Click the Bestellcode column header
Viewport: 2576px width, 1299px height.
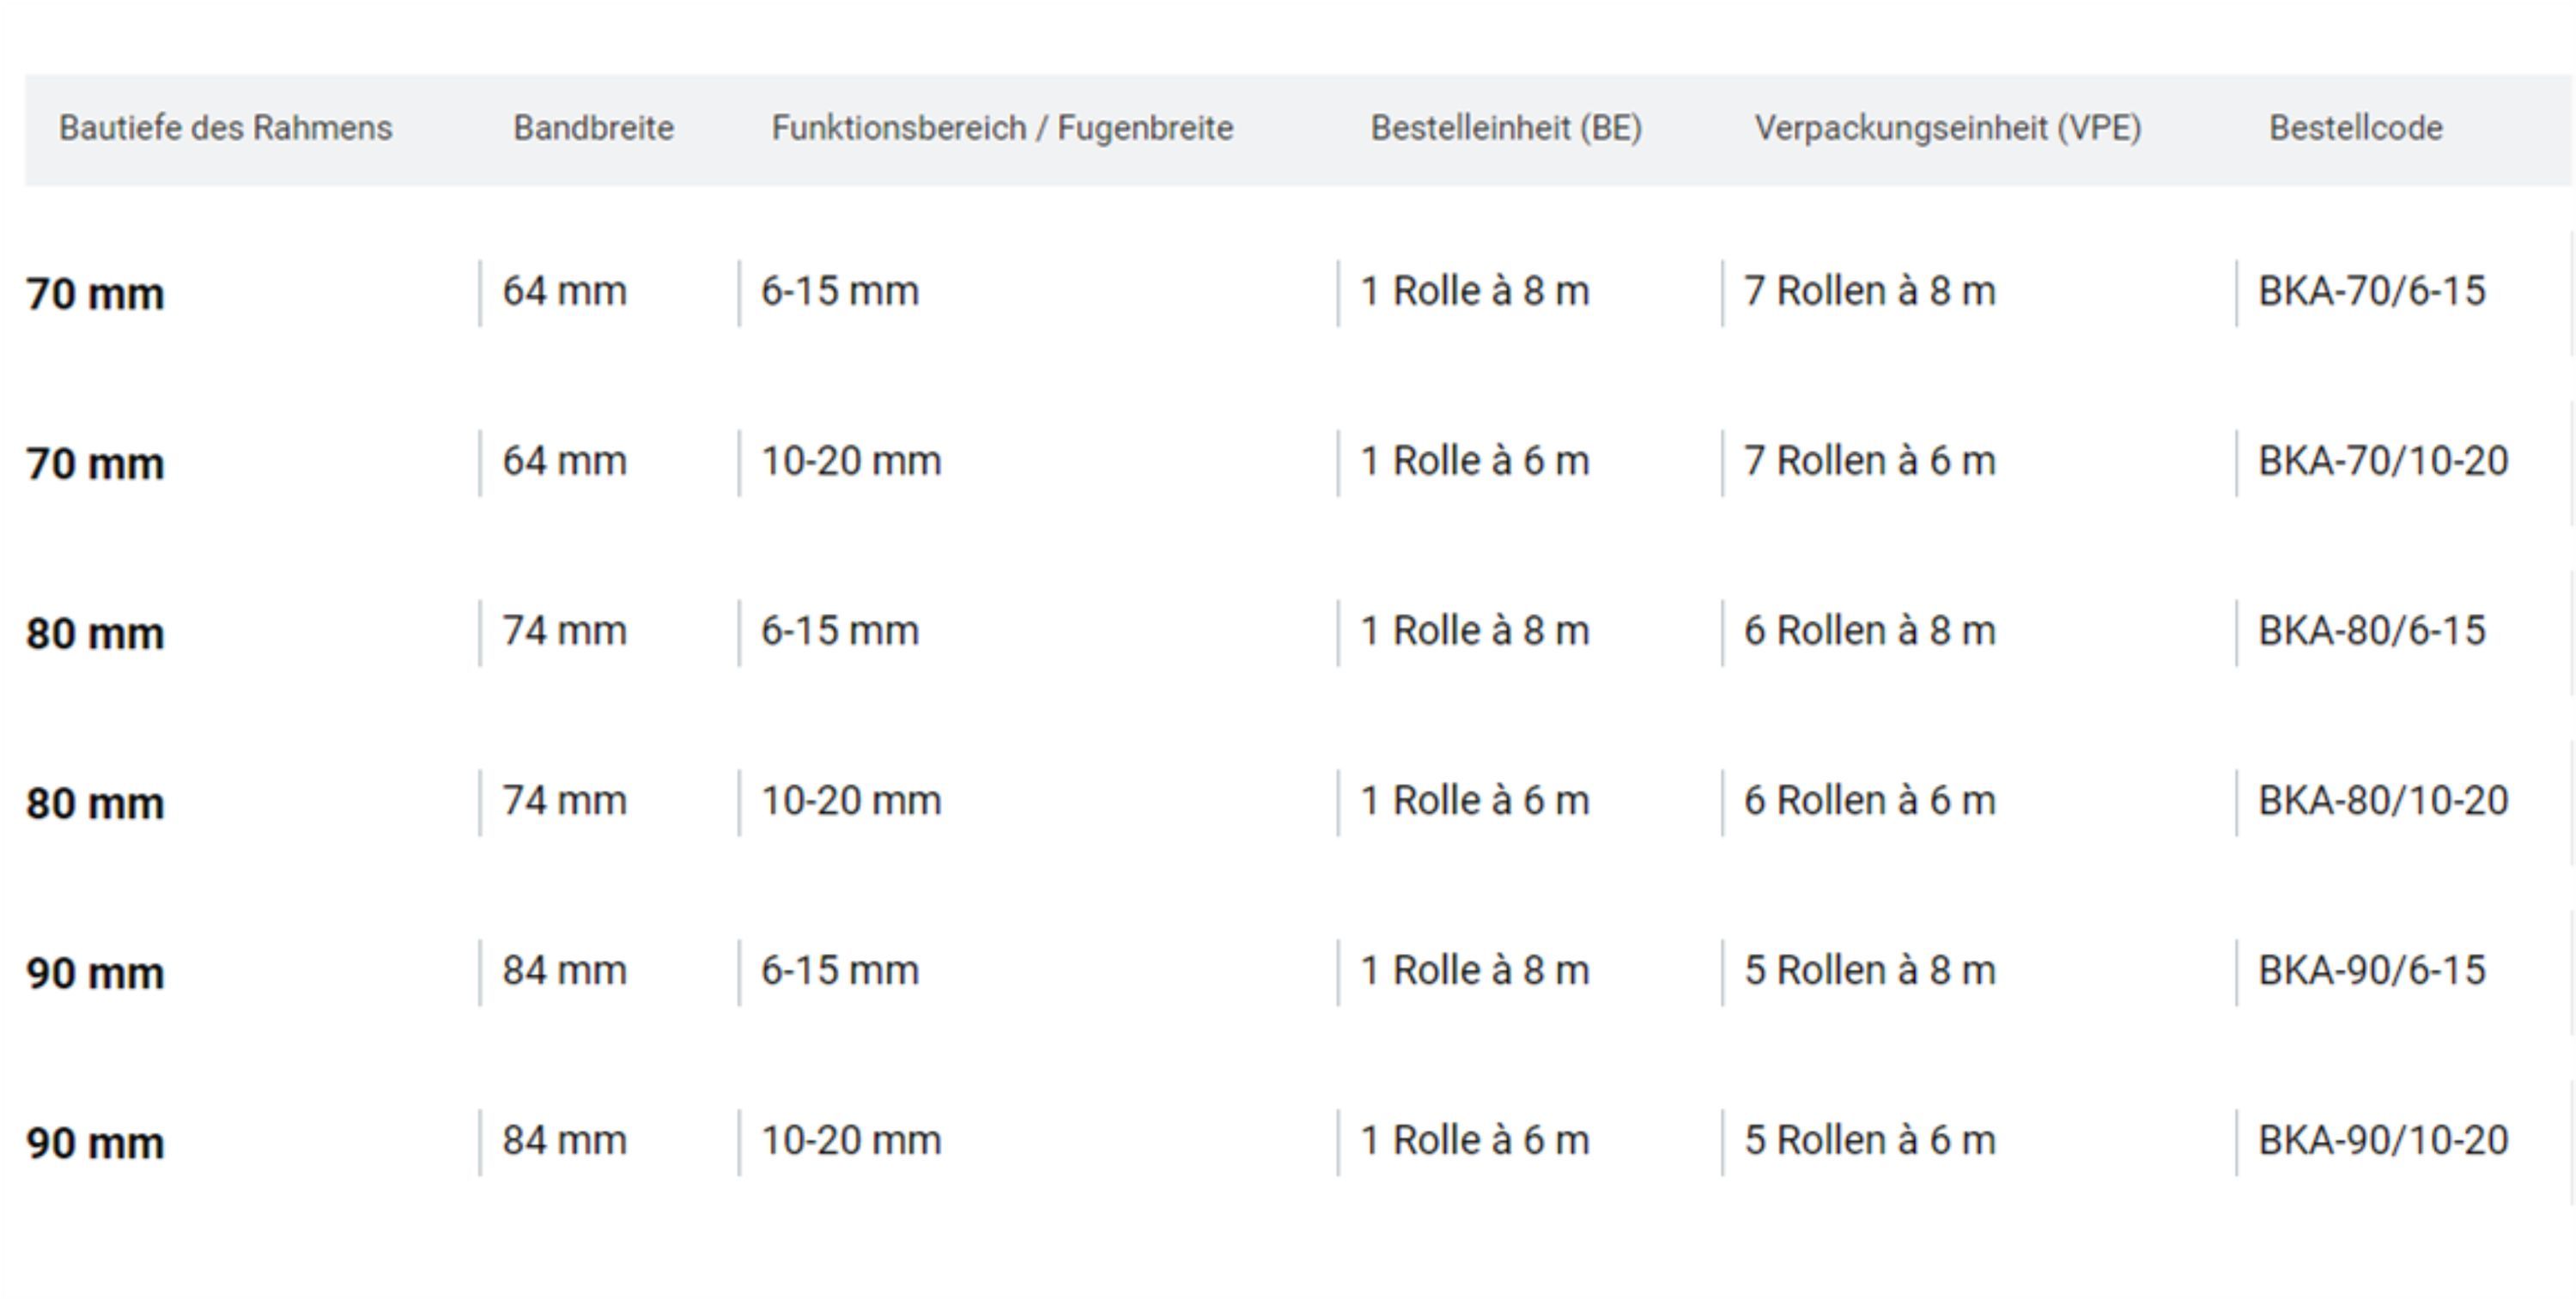(2355, 128)
